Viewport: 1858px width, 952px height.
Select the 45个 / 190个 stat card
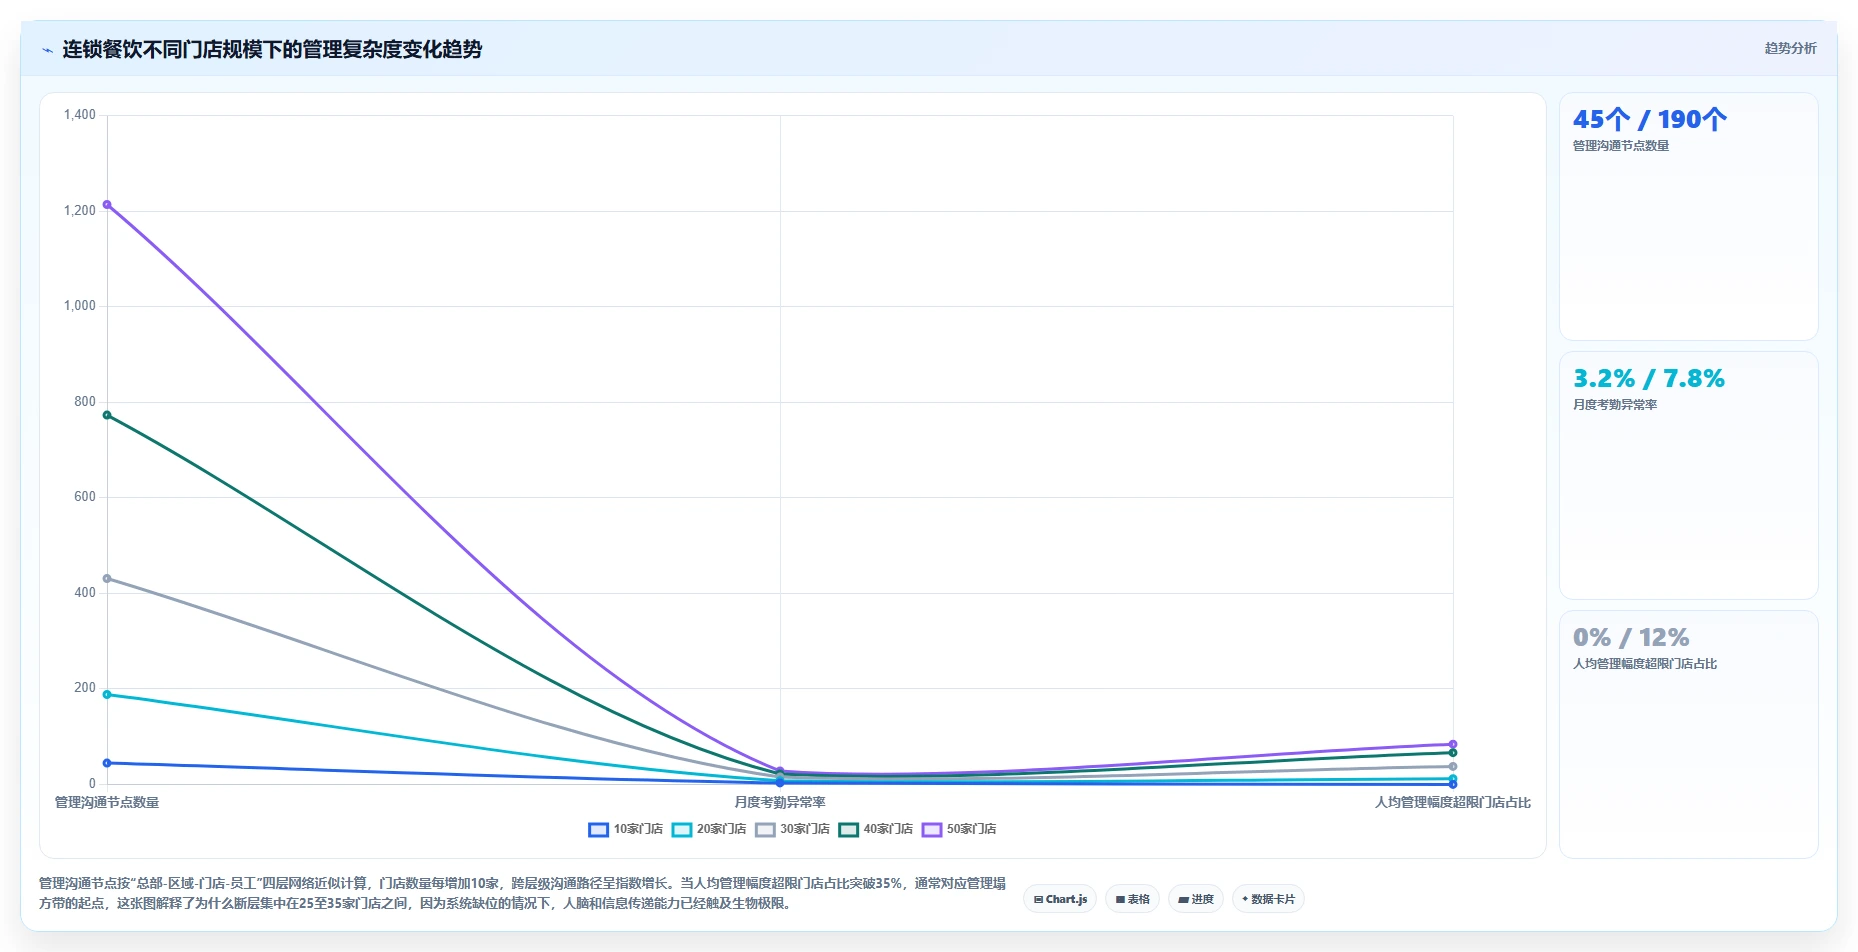point(1689,217)
